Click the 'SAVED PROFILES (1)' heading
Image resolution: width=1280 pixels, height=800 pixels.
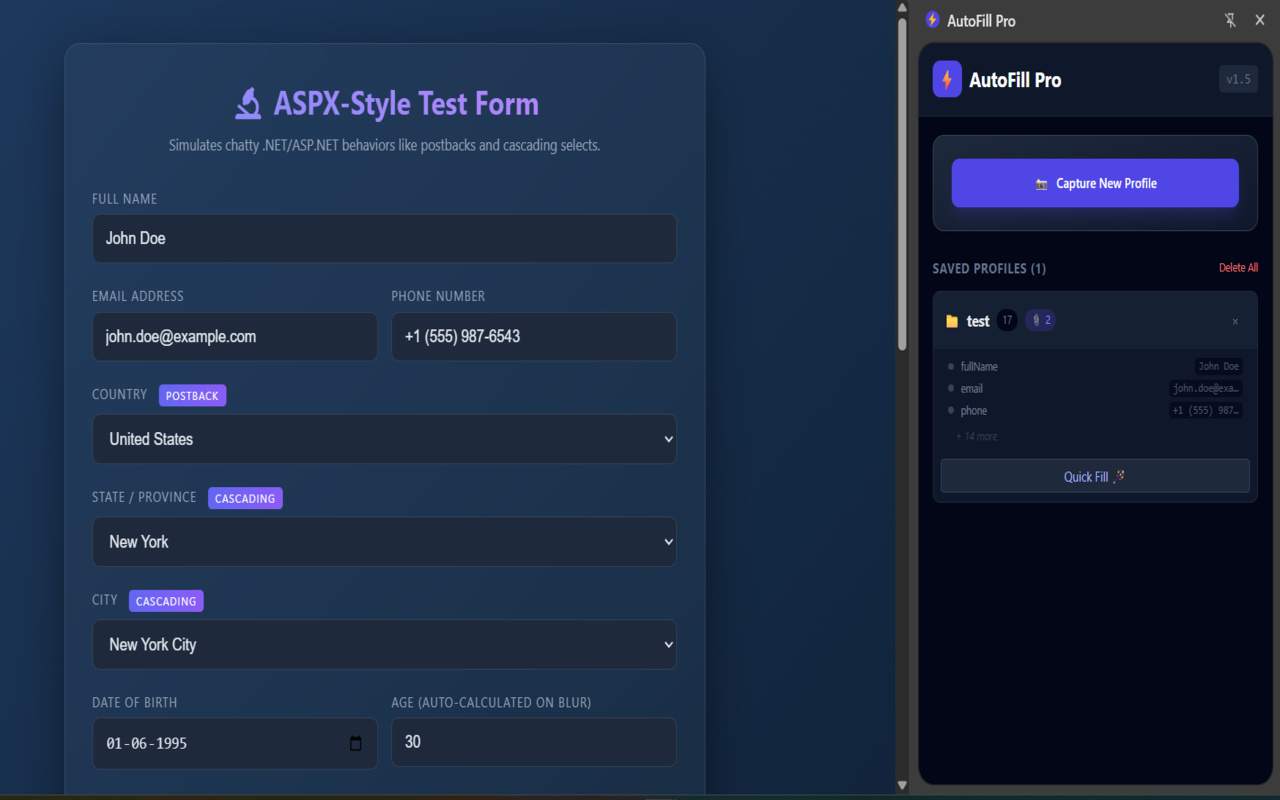point(989,268)
